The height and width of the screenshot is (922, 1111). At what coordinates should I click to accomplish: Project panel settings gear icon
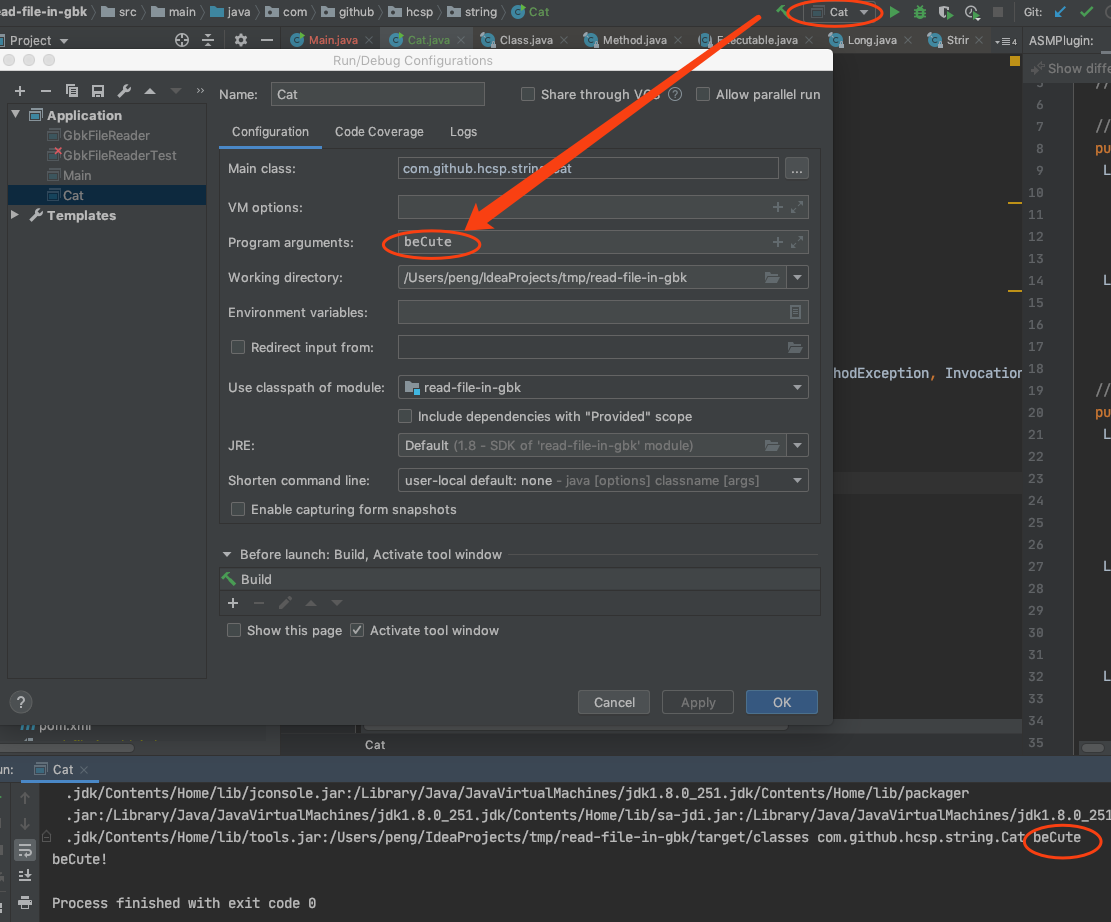[241, 40]
